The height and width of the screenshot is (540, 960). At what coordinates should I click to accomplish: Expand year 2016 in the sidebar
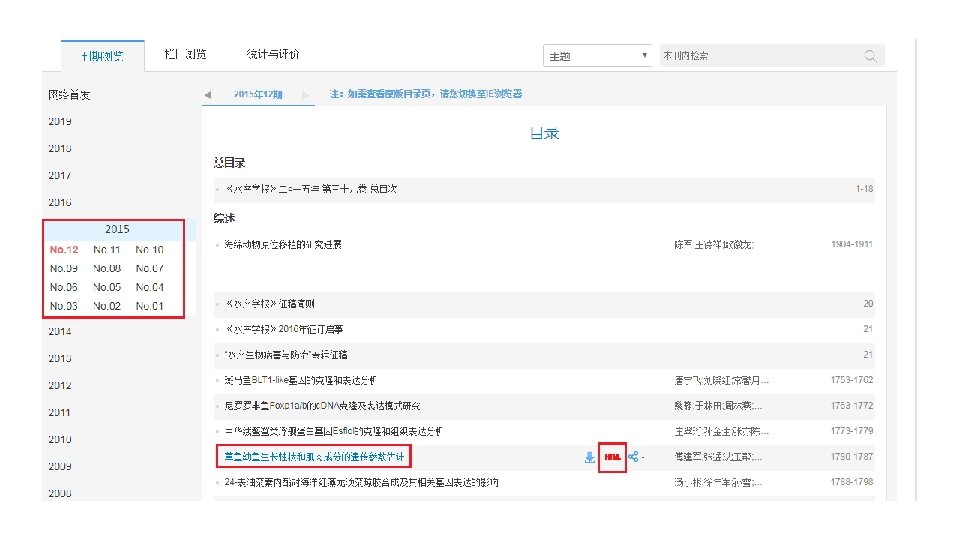coord(60,202)
